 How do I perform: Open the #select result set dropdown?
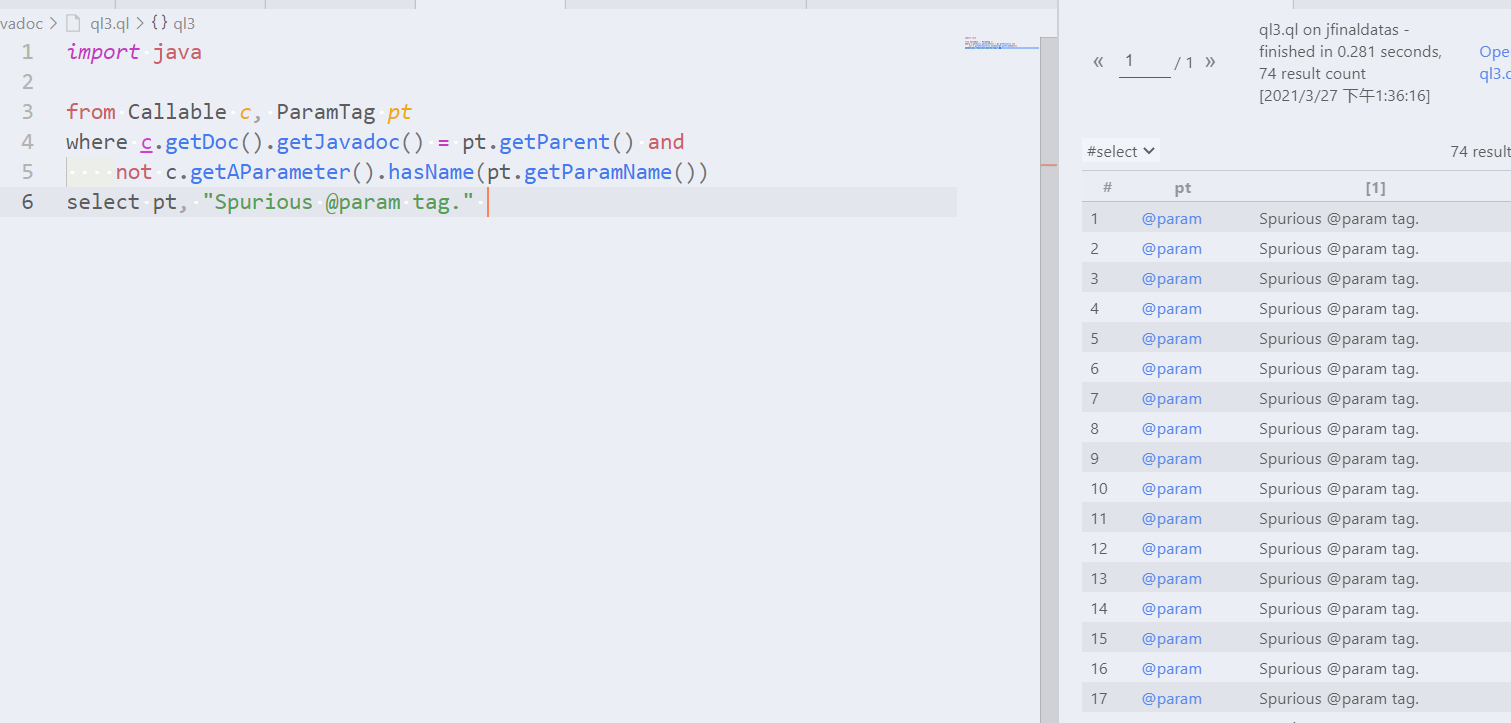click(x=1121, y=151)
